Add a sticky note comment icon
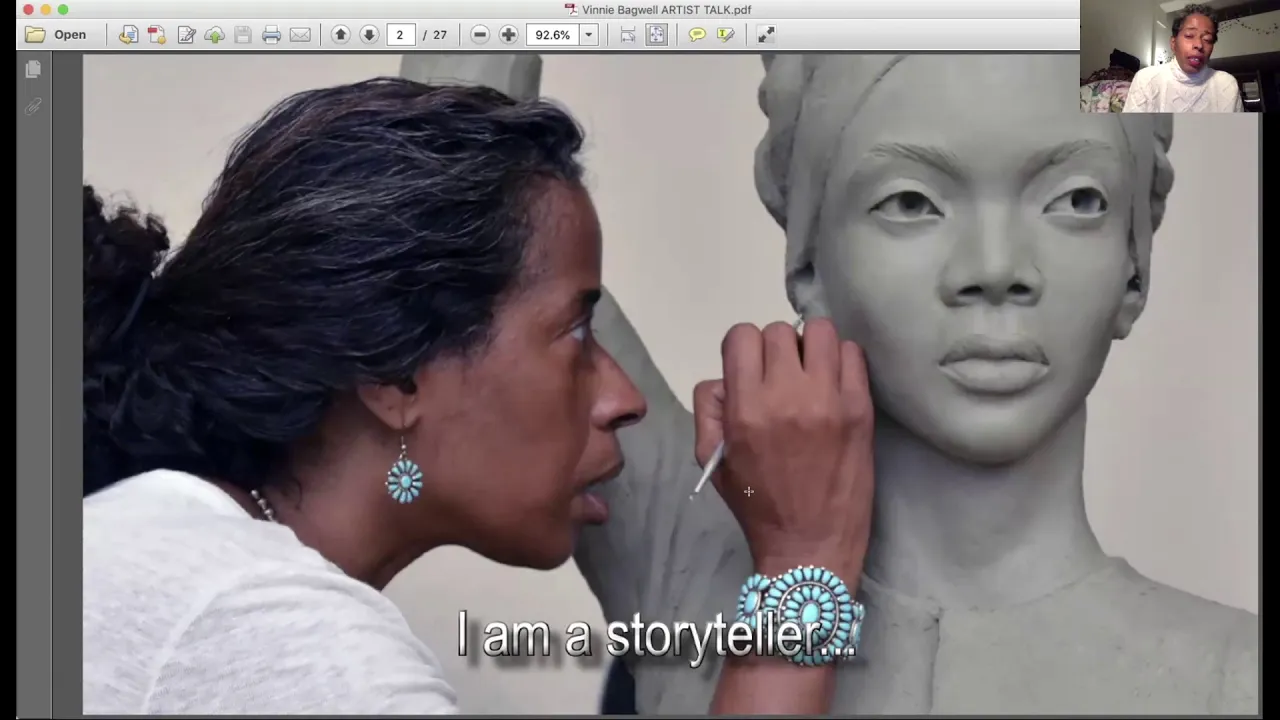Image resolution: width=1280 pixels, height=720 pixels. point(697,35)
